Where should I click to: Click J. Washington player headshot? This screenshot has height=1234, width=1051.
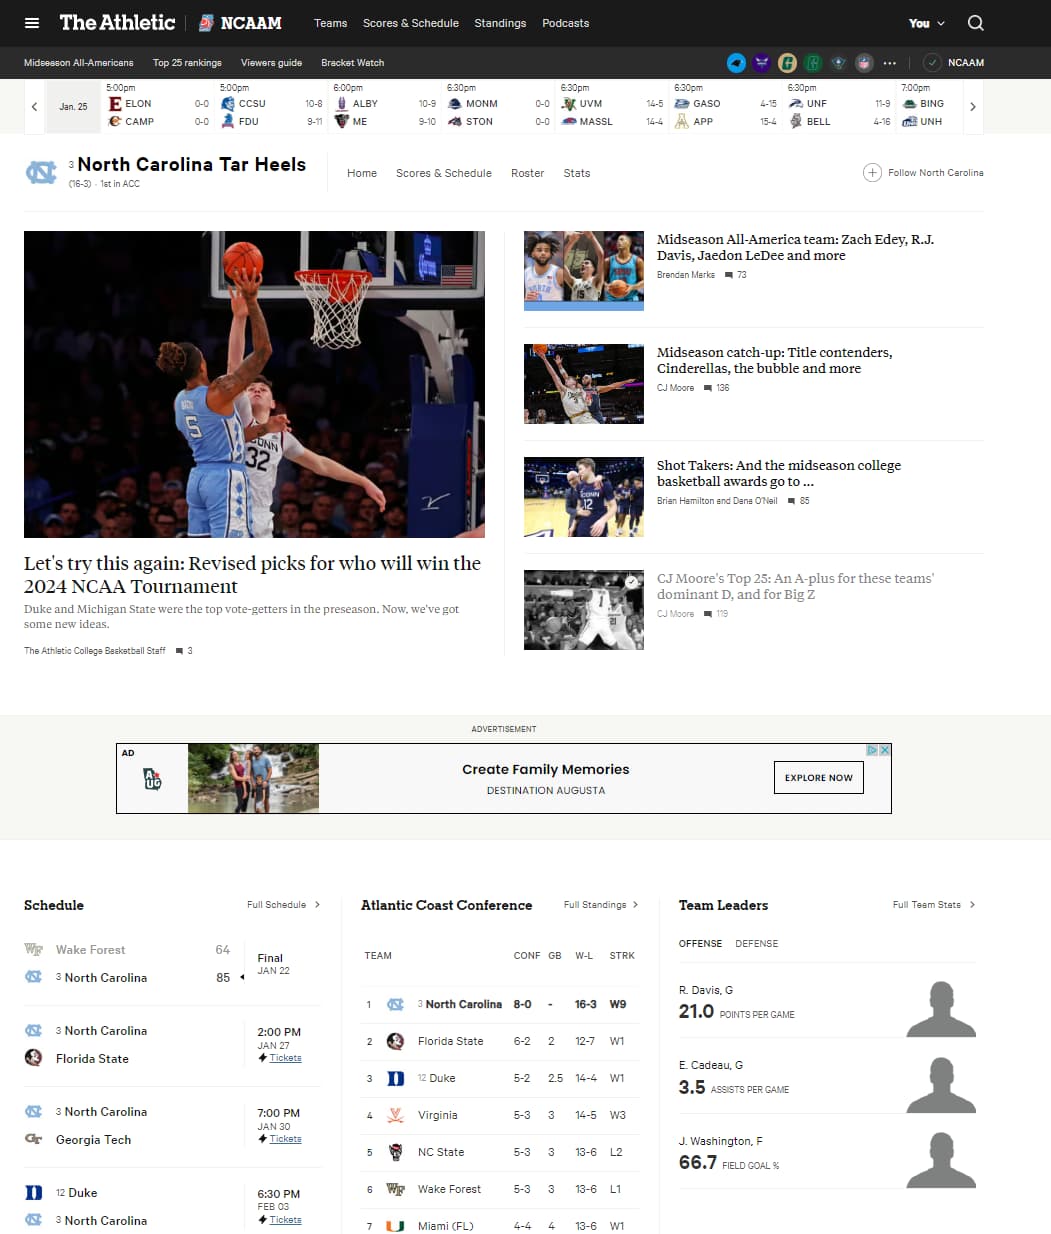(x=941, y=1160)
